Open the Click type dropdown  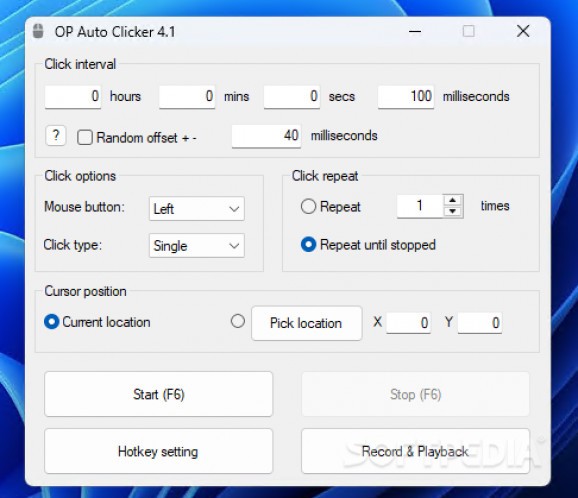point(197,245)
